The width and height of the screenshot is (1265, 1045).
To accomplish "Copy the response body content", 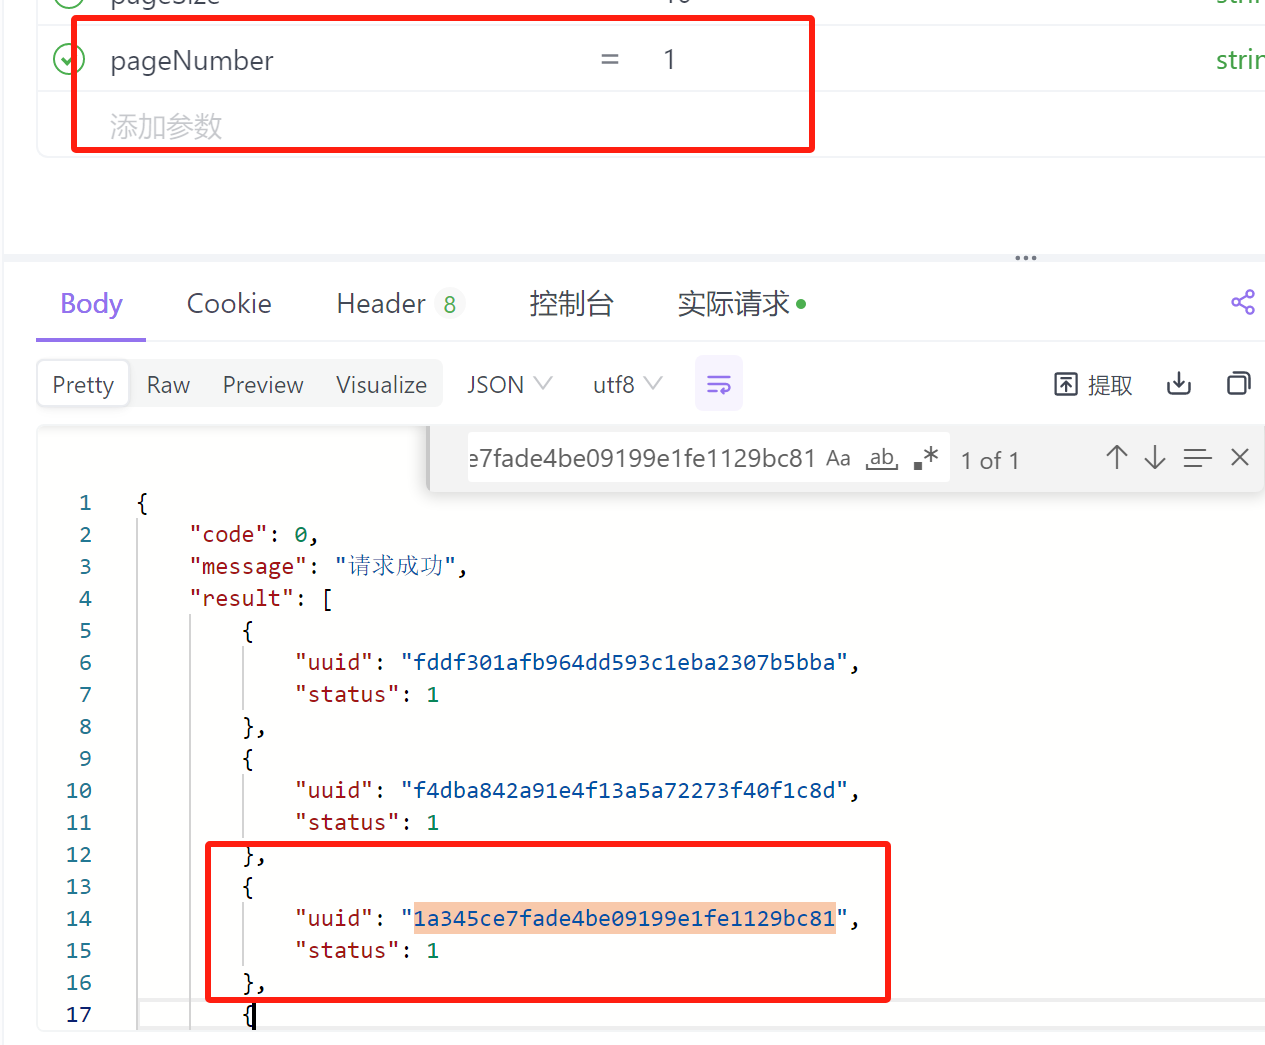I will pos(1238,384).
